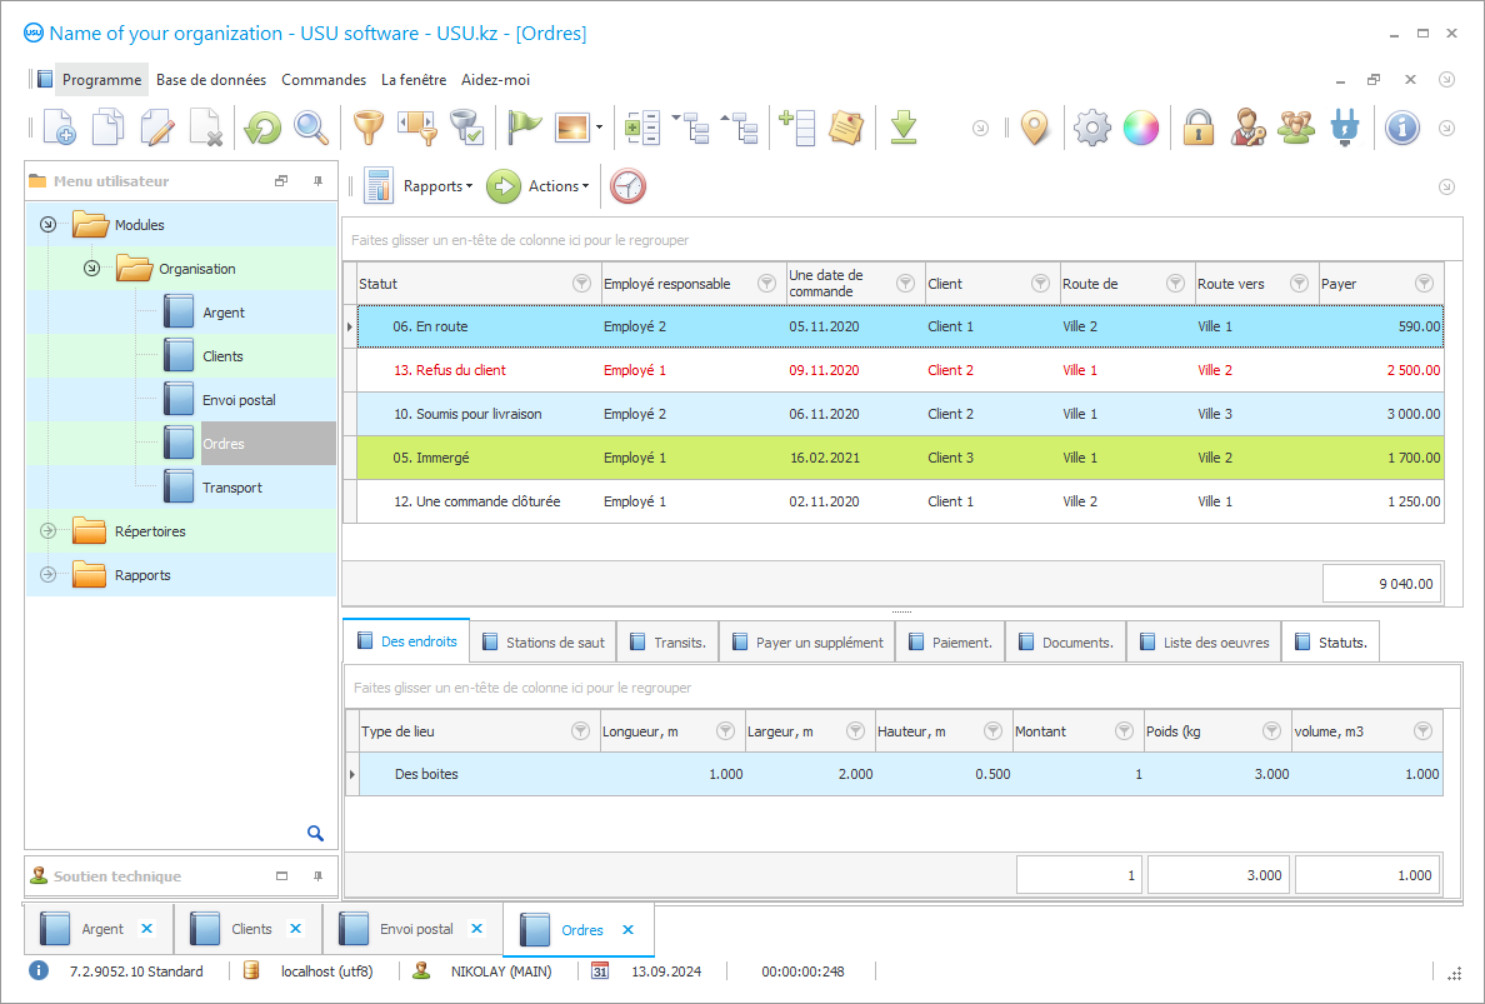Open the Edit record pencil icon
This screenshot has width=1485, height=1004.
[157, 127]
